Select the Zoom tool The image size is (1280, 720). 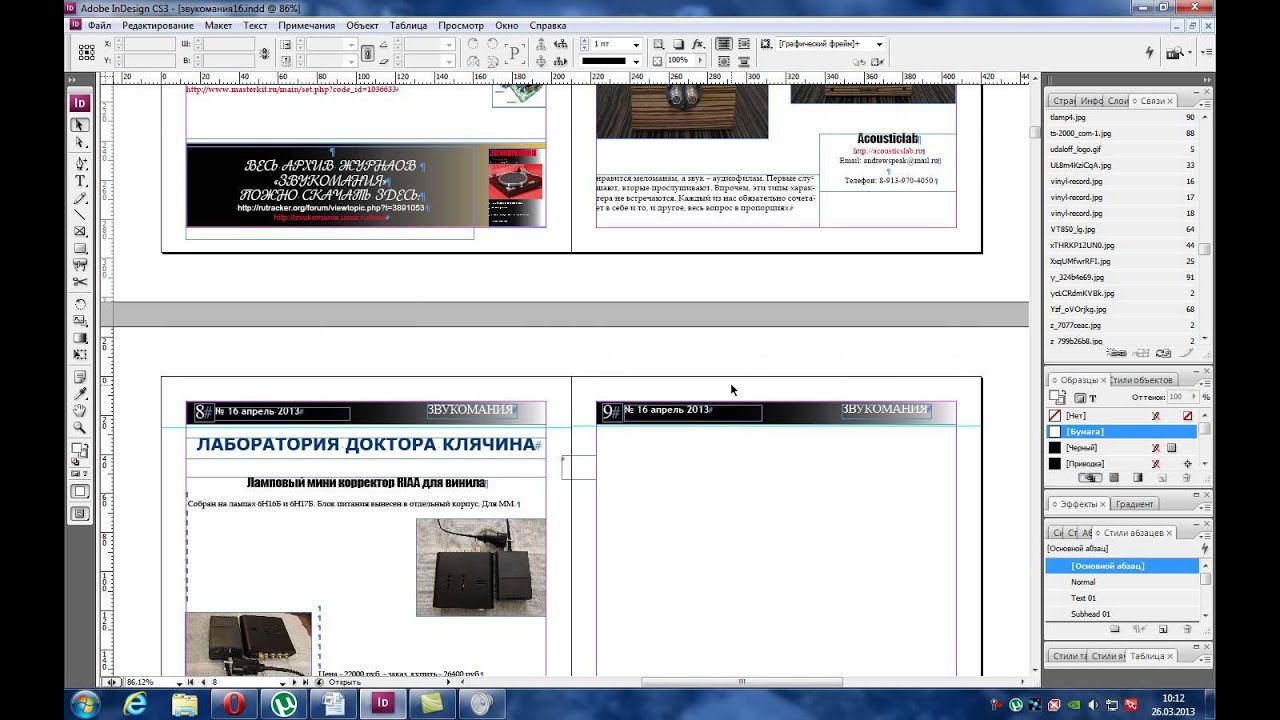point(80,428)
